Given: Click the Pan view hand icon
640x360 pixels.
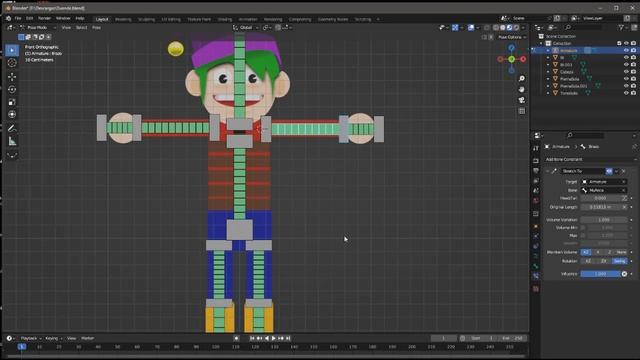Looking at the screenshot, I should click(522, 89).
